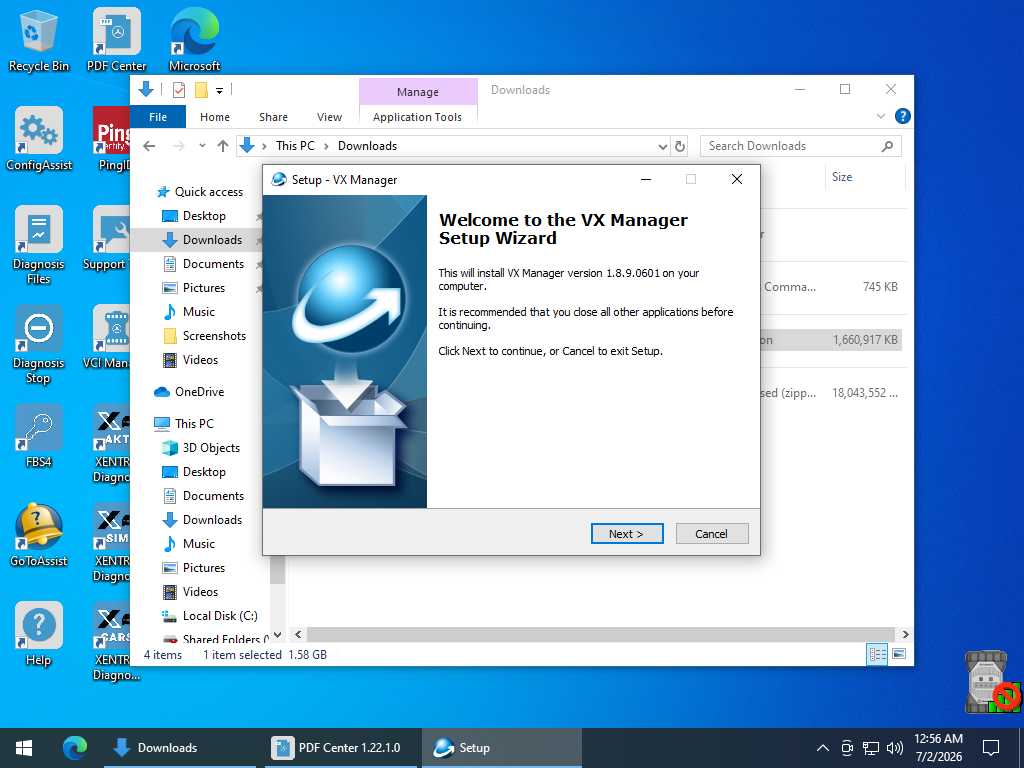The height and width of the screenshot is (768, 1024).
Task: Open the Customize Quick Access Toolbar dropdown
Action: point(219,91)
